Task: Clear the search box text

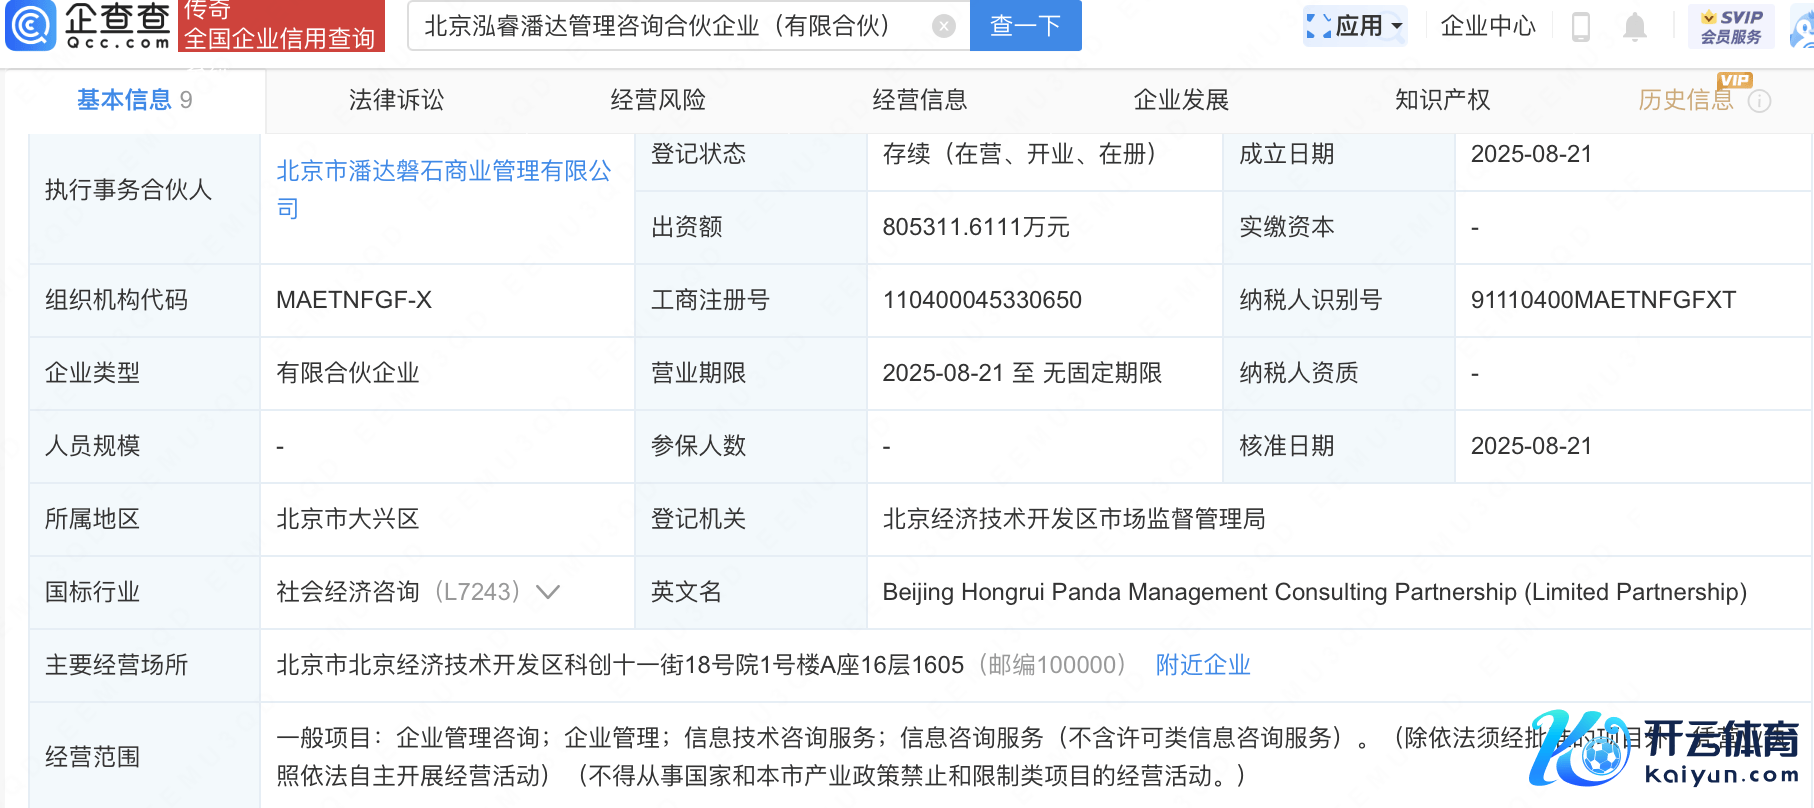Action: coord(943,26)
